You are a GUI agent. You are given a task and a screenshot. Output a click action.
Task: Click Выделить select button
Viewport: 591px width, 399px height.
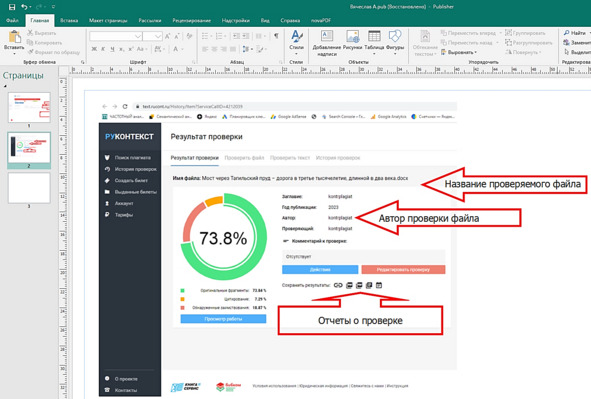[577, 52]
